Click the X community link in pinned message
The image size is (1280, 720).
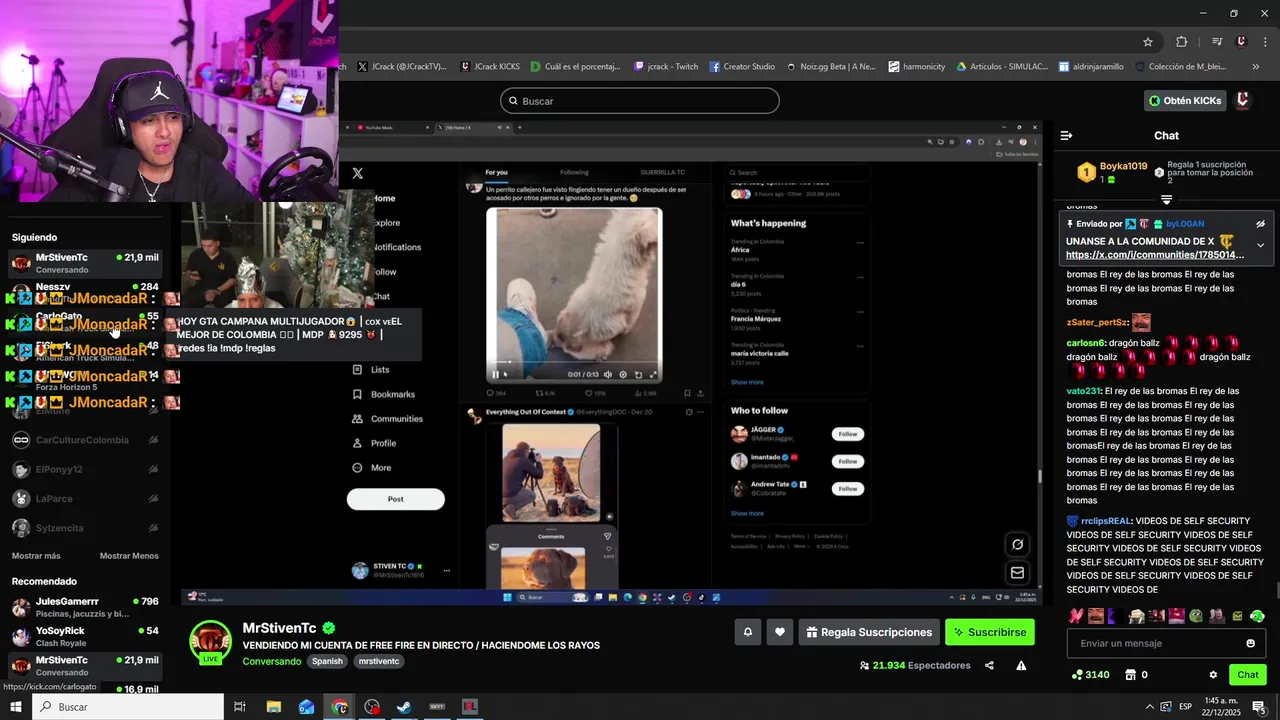pyautogui.click(x=1155, y=255)
